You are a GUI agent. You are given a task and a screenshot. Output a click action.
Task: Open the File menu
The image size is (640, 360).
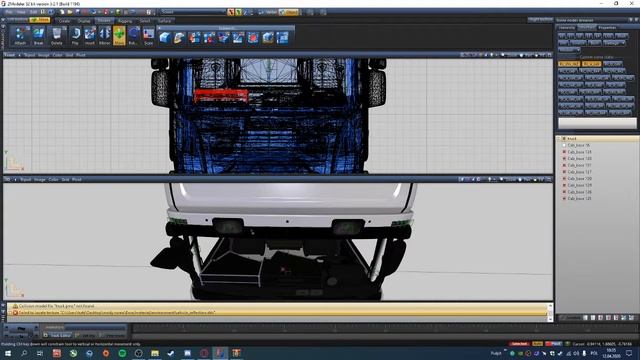pyautogui.click(x=9, y=12)
